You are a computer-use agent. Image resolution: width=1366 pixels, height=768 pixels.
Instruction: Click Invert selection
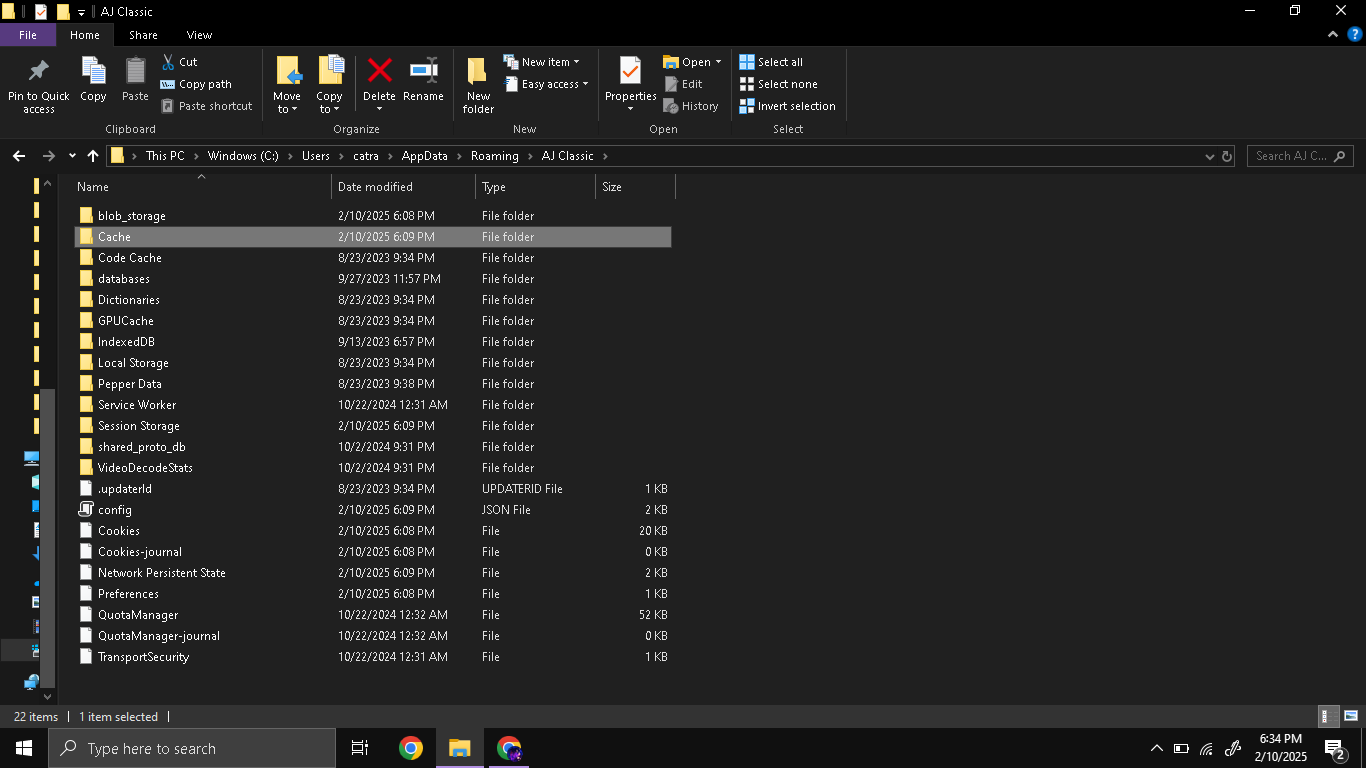click(787, 106)
